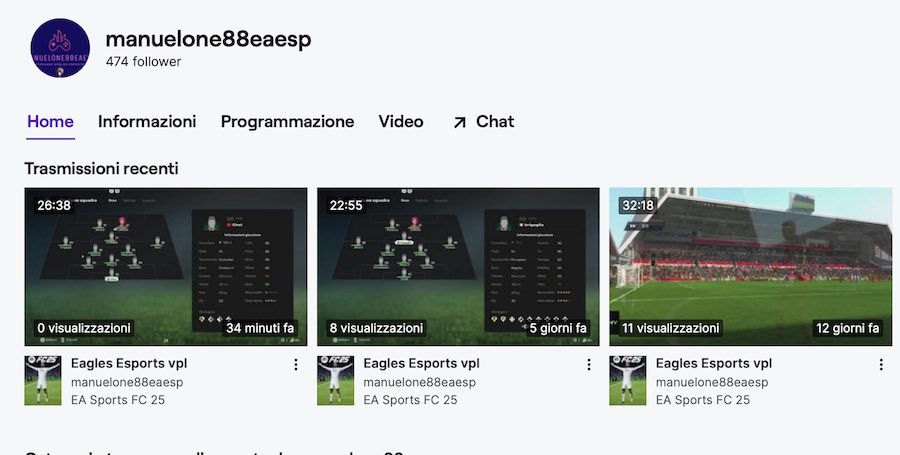
Task: Click manuelone88eaesp link under first video
Action: [x=127, y=382]
